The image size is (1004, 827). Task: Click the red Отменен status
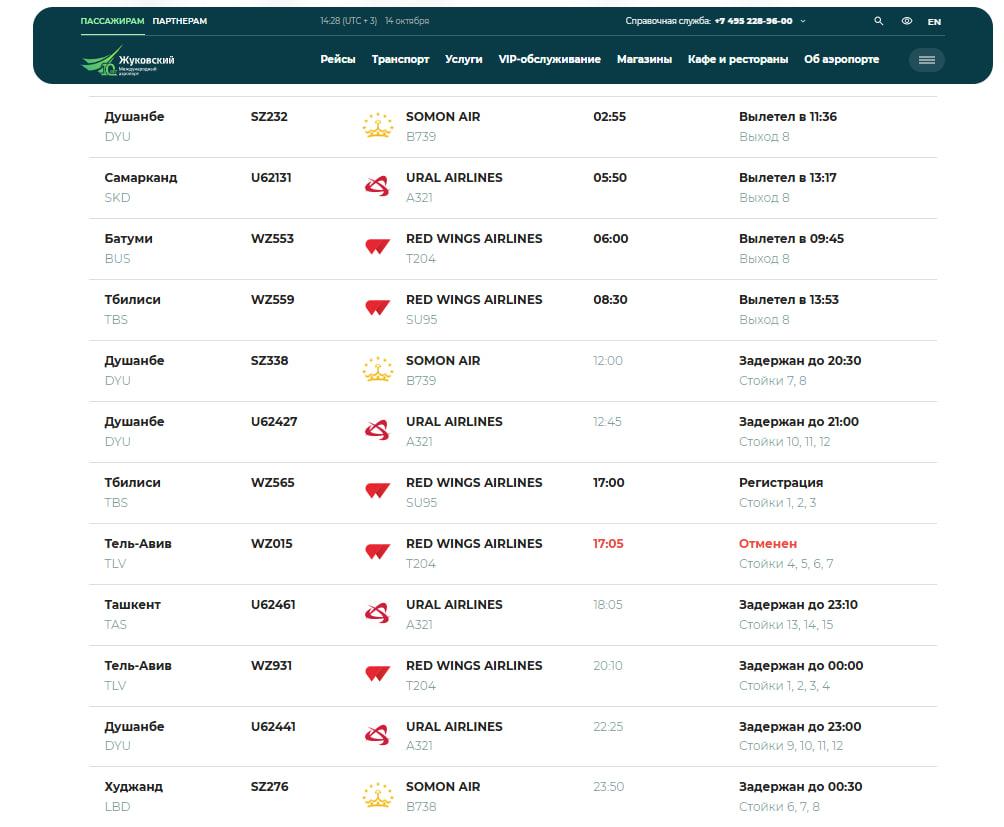click(768, 543)
